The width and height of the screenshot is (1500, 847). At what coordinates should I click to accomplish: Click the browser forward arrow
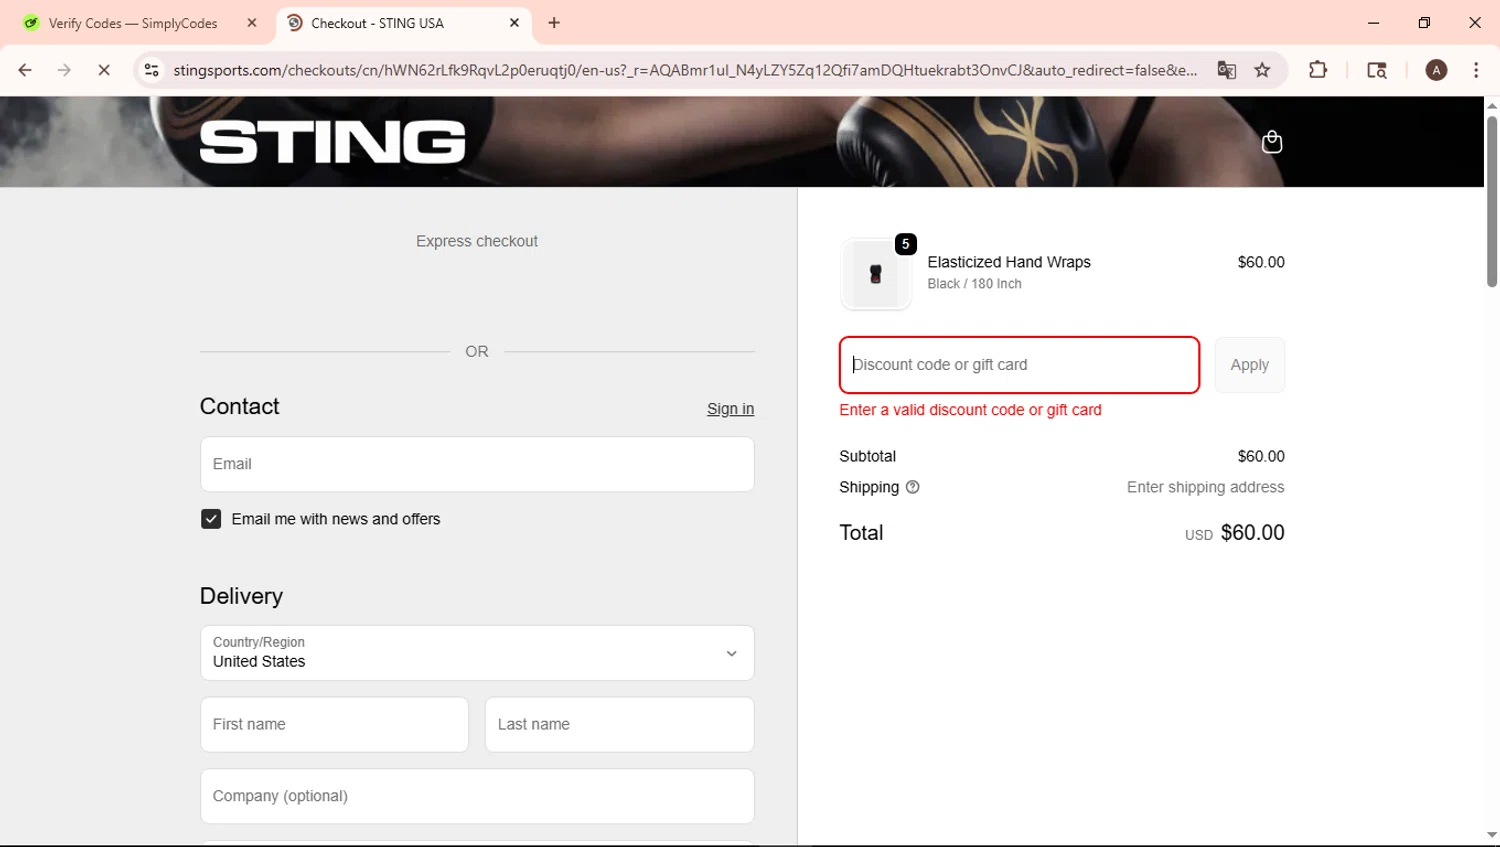(x=64, y=70)
